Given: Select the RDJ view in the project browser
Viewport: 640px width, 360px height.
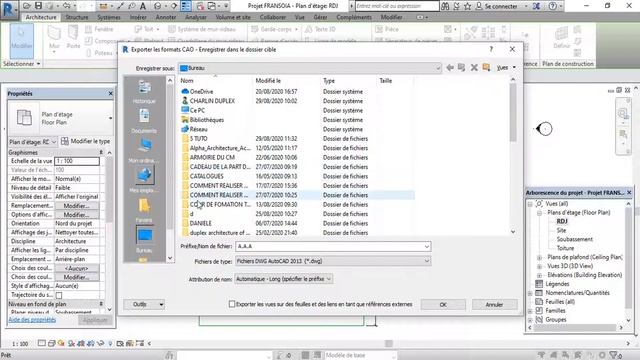Looking at the screenshot, I should (562, 221).
